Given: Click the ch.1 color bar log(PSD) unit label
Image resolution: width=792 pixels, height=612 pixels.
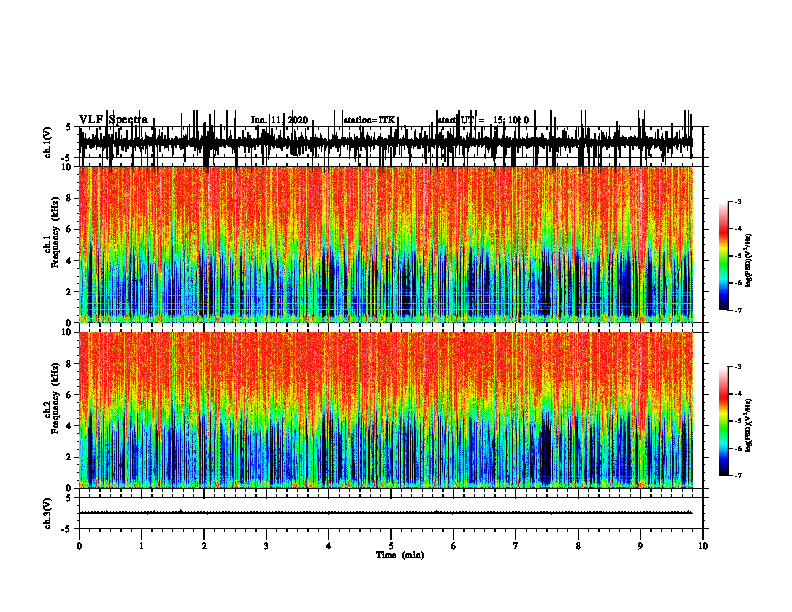Looking at the screenshot, I should [x=749, y=261].
